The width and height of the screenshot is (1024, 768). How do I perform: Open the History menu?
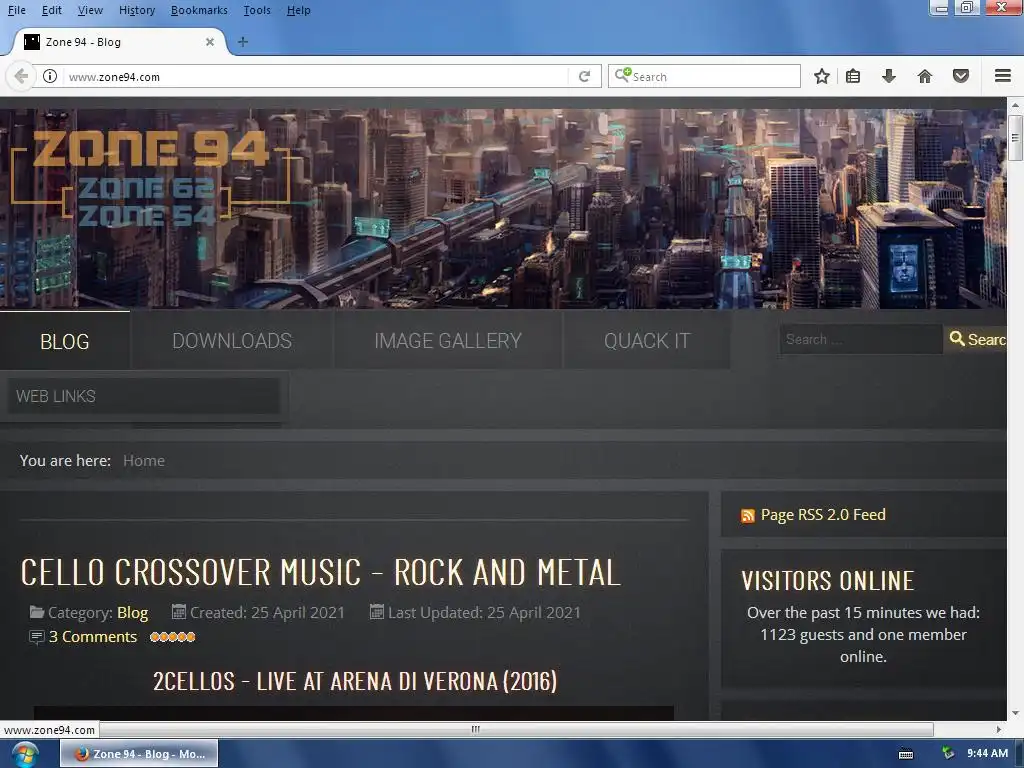[x=137, y=10]
